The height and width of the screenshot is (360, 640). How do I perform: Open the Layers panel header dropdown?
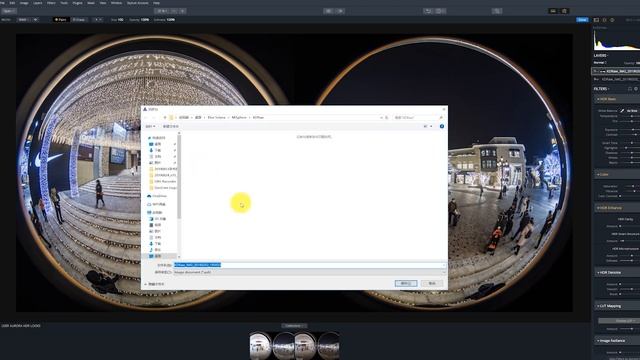click(601, 56)
